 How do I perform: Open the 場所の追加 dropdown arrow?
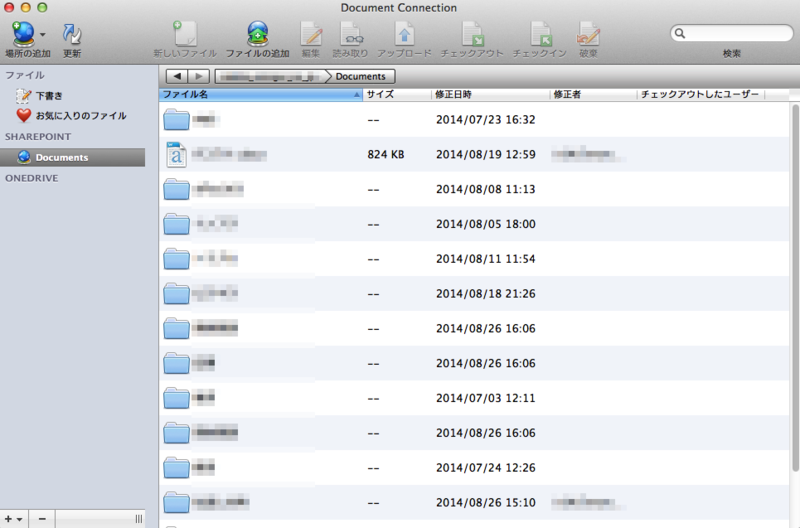(43, 35)
